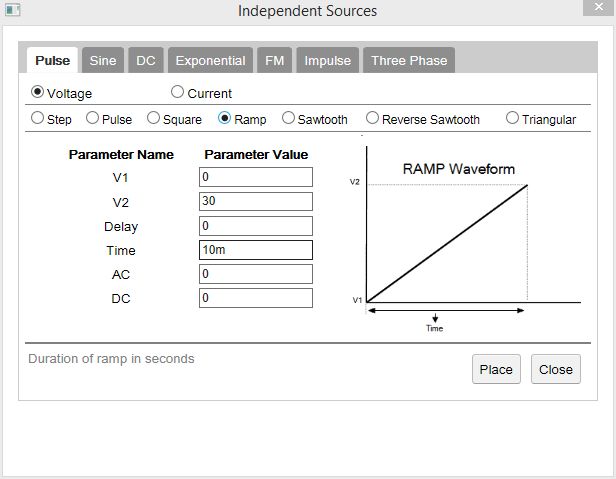This screenshot has width=616, height=479.
Task: Switch to the Exponential tab
Action: [210, 61]
